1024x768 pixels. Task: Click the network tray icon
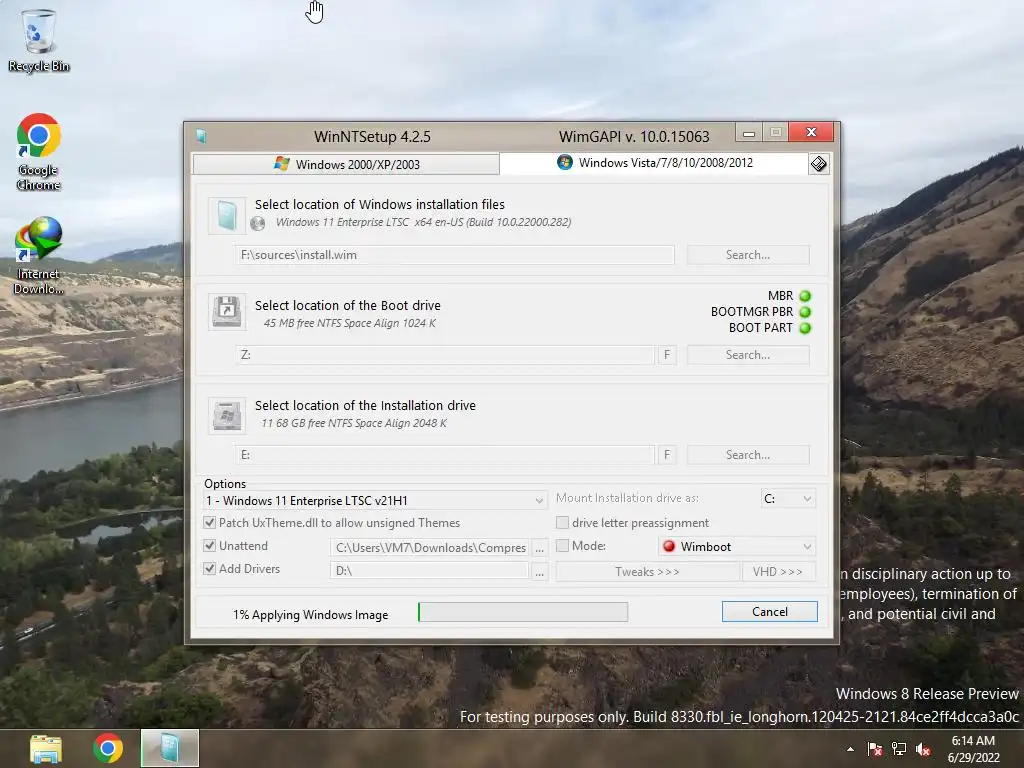click(899, 749)
